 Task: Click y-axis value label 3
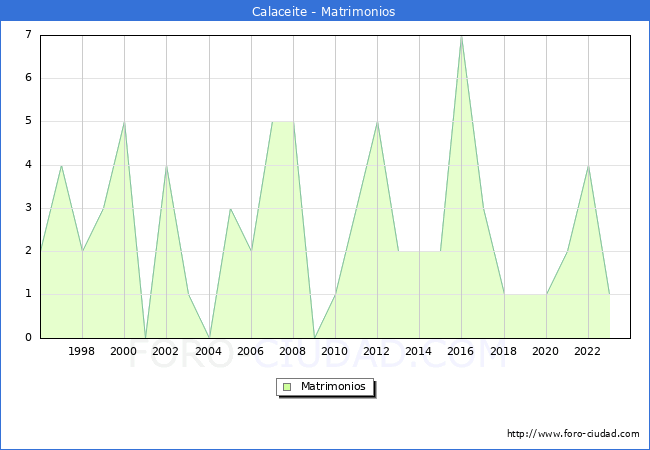click(28, 208)
